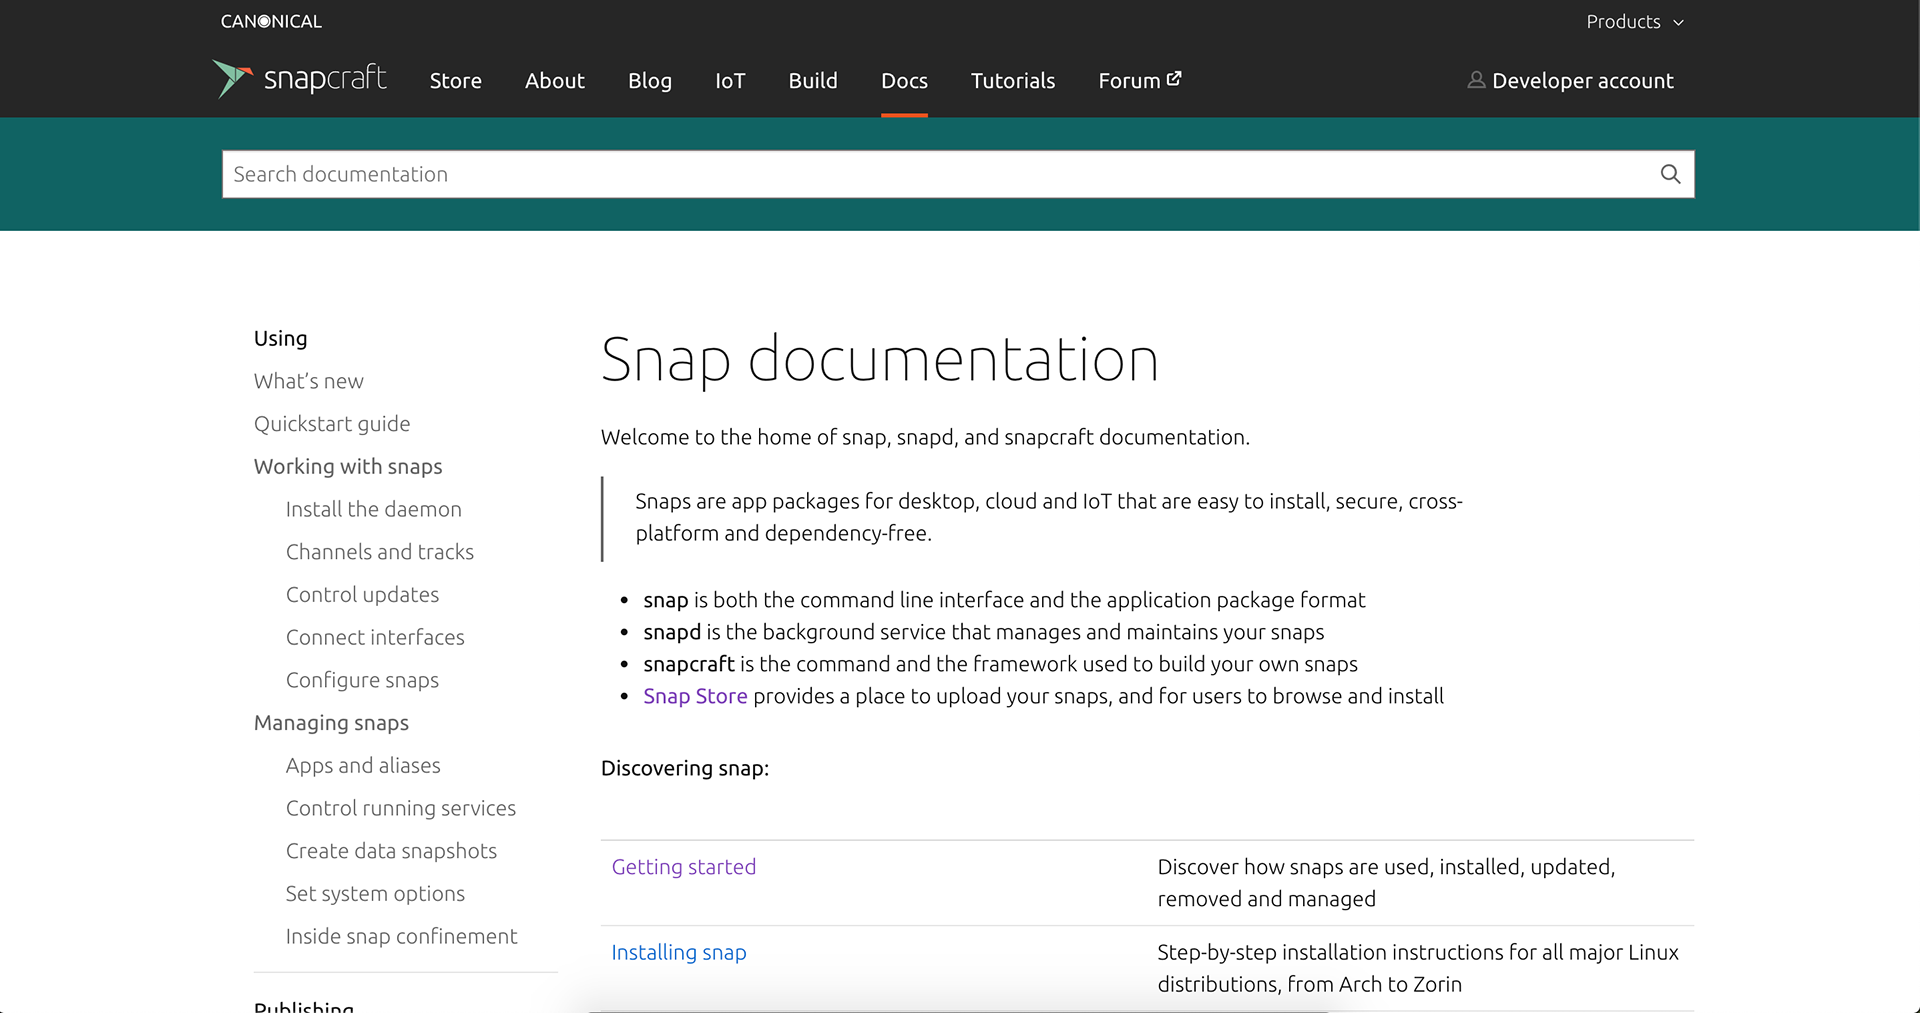Select the IoT nav item

click(730, 81)
